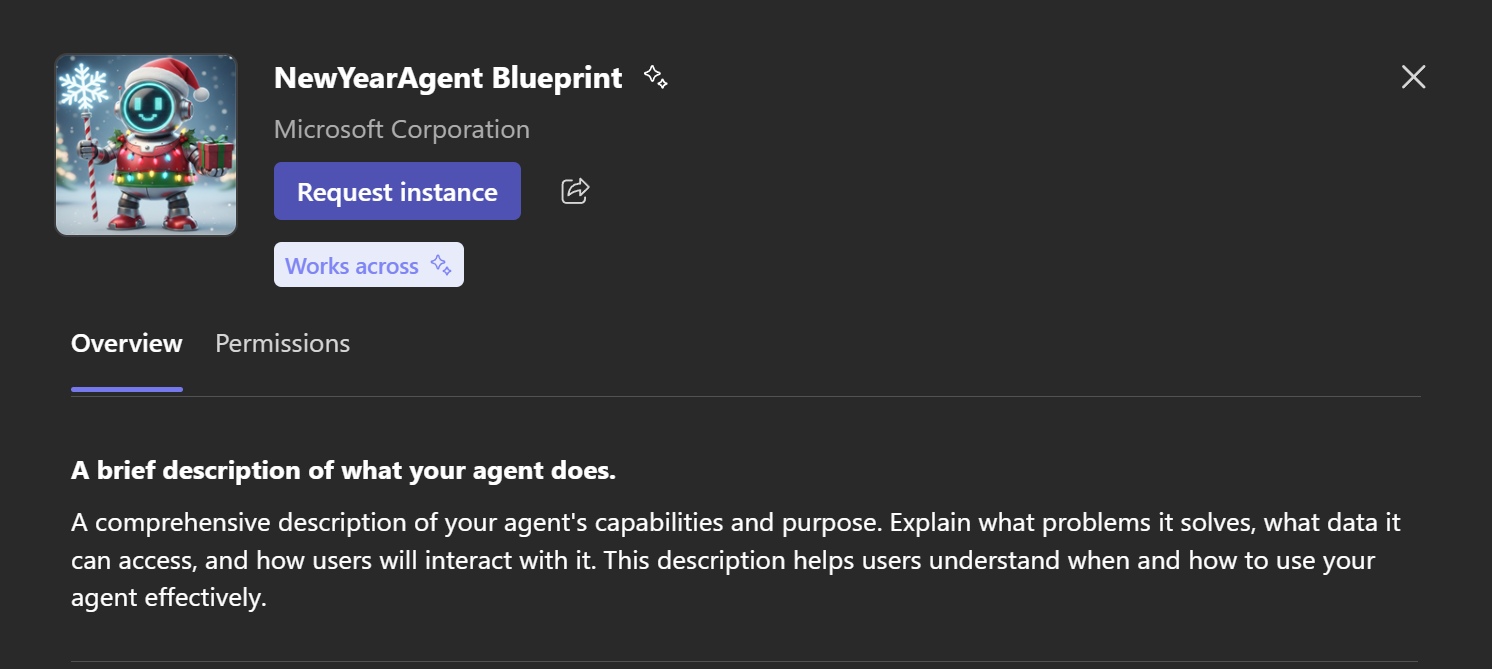Click the gift box held by the robot

pos(215,153)
